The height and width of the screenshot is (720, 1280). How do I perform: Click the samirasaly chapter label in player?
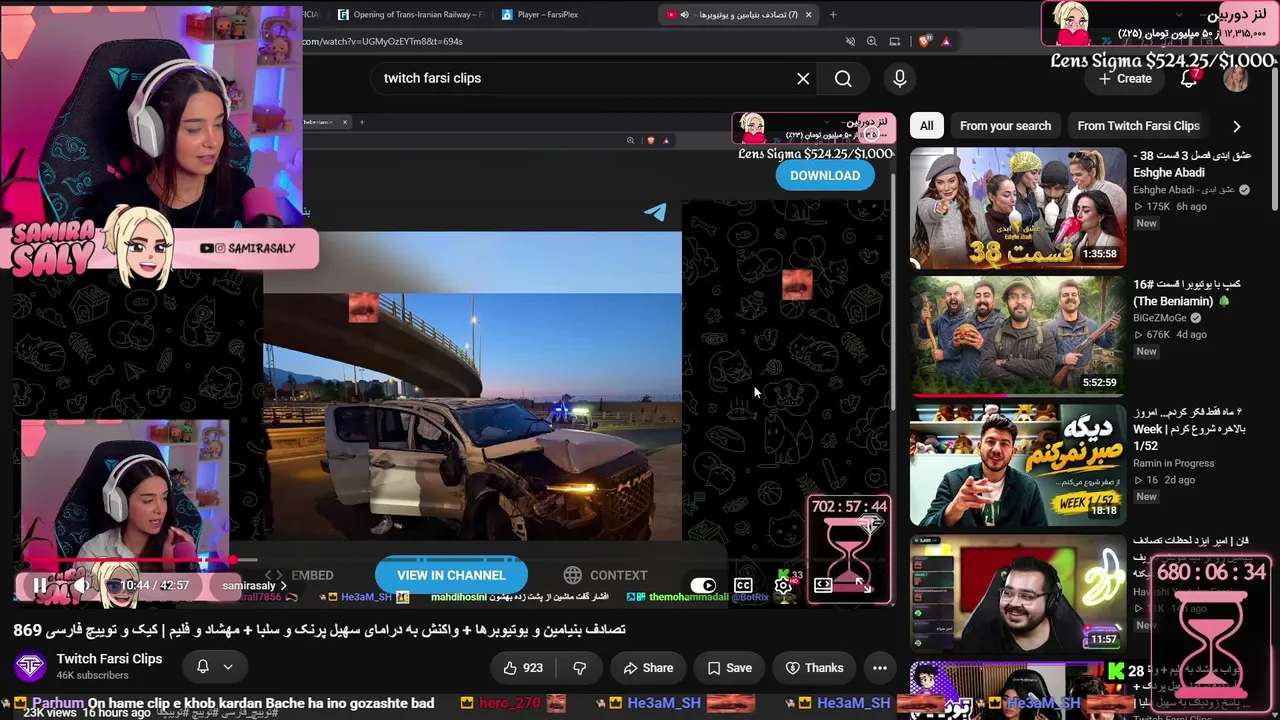click(x=254, y=586)
